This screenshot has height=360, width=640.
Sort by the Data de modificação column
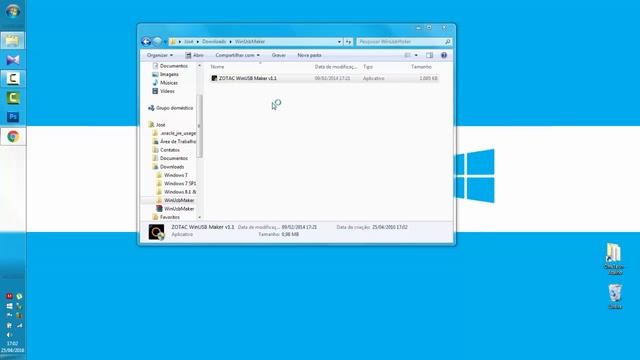(336, 67)
